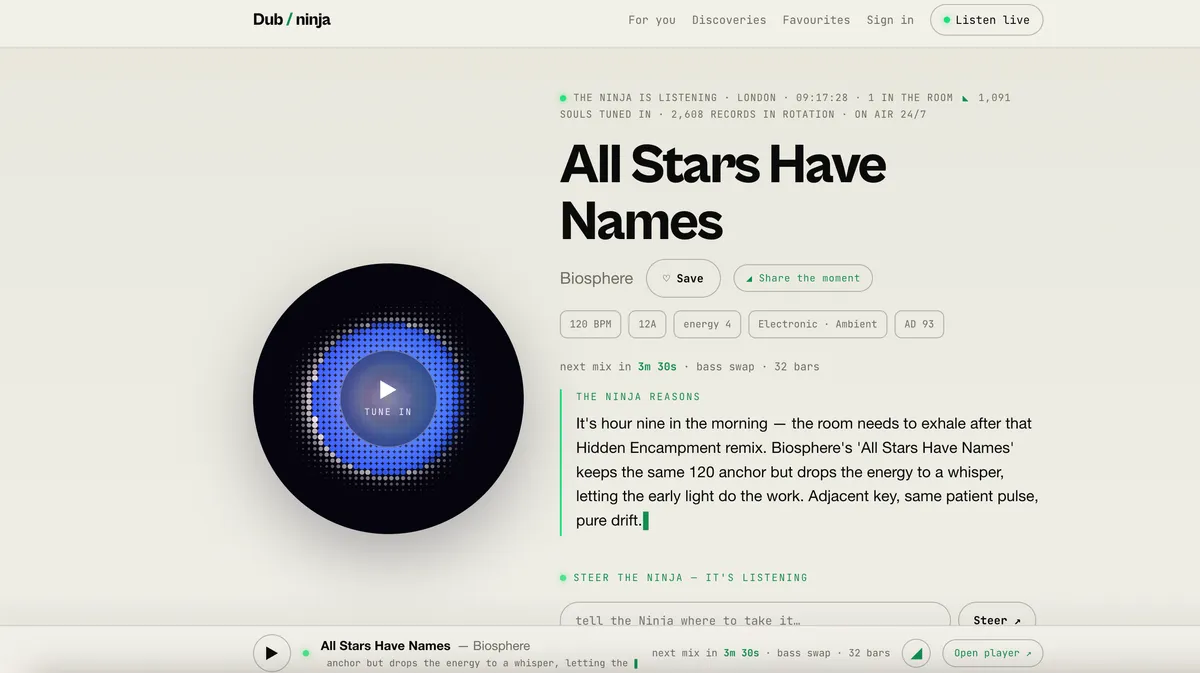Play from the bottom player bar
Viewport: 1200px width, 673px height.
tap(271, 653)
